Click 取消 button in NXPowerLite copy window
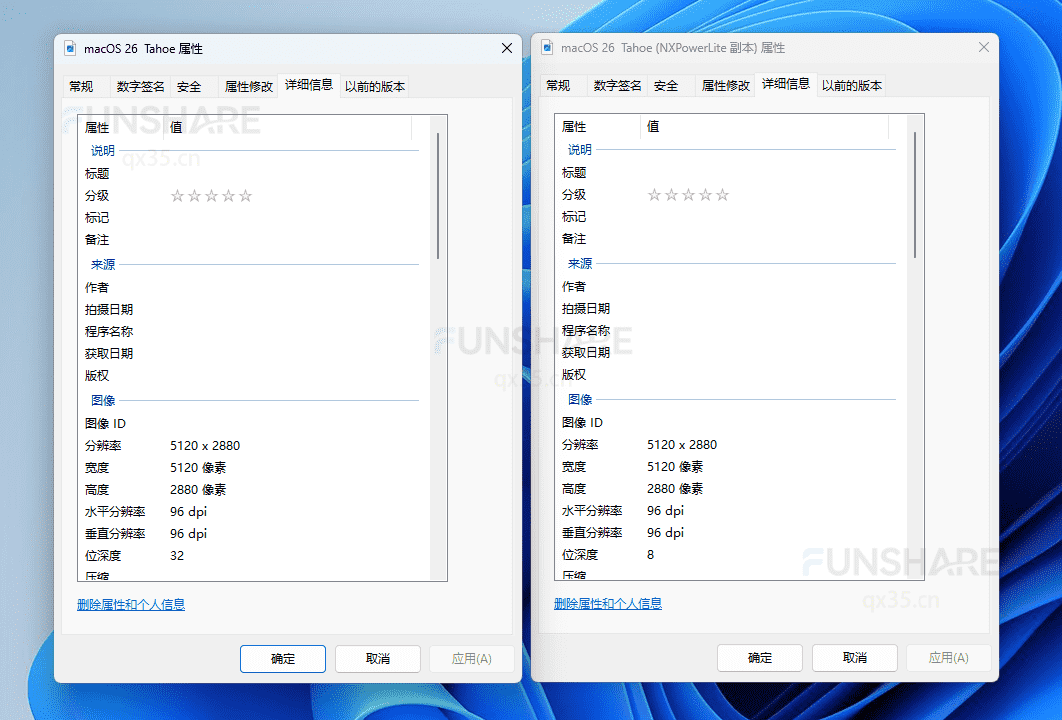Screen dimensions: 1062x720 (x=855, y=658)
